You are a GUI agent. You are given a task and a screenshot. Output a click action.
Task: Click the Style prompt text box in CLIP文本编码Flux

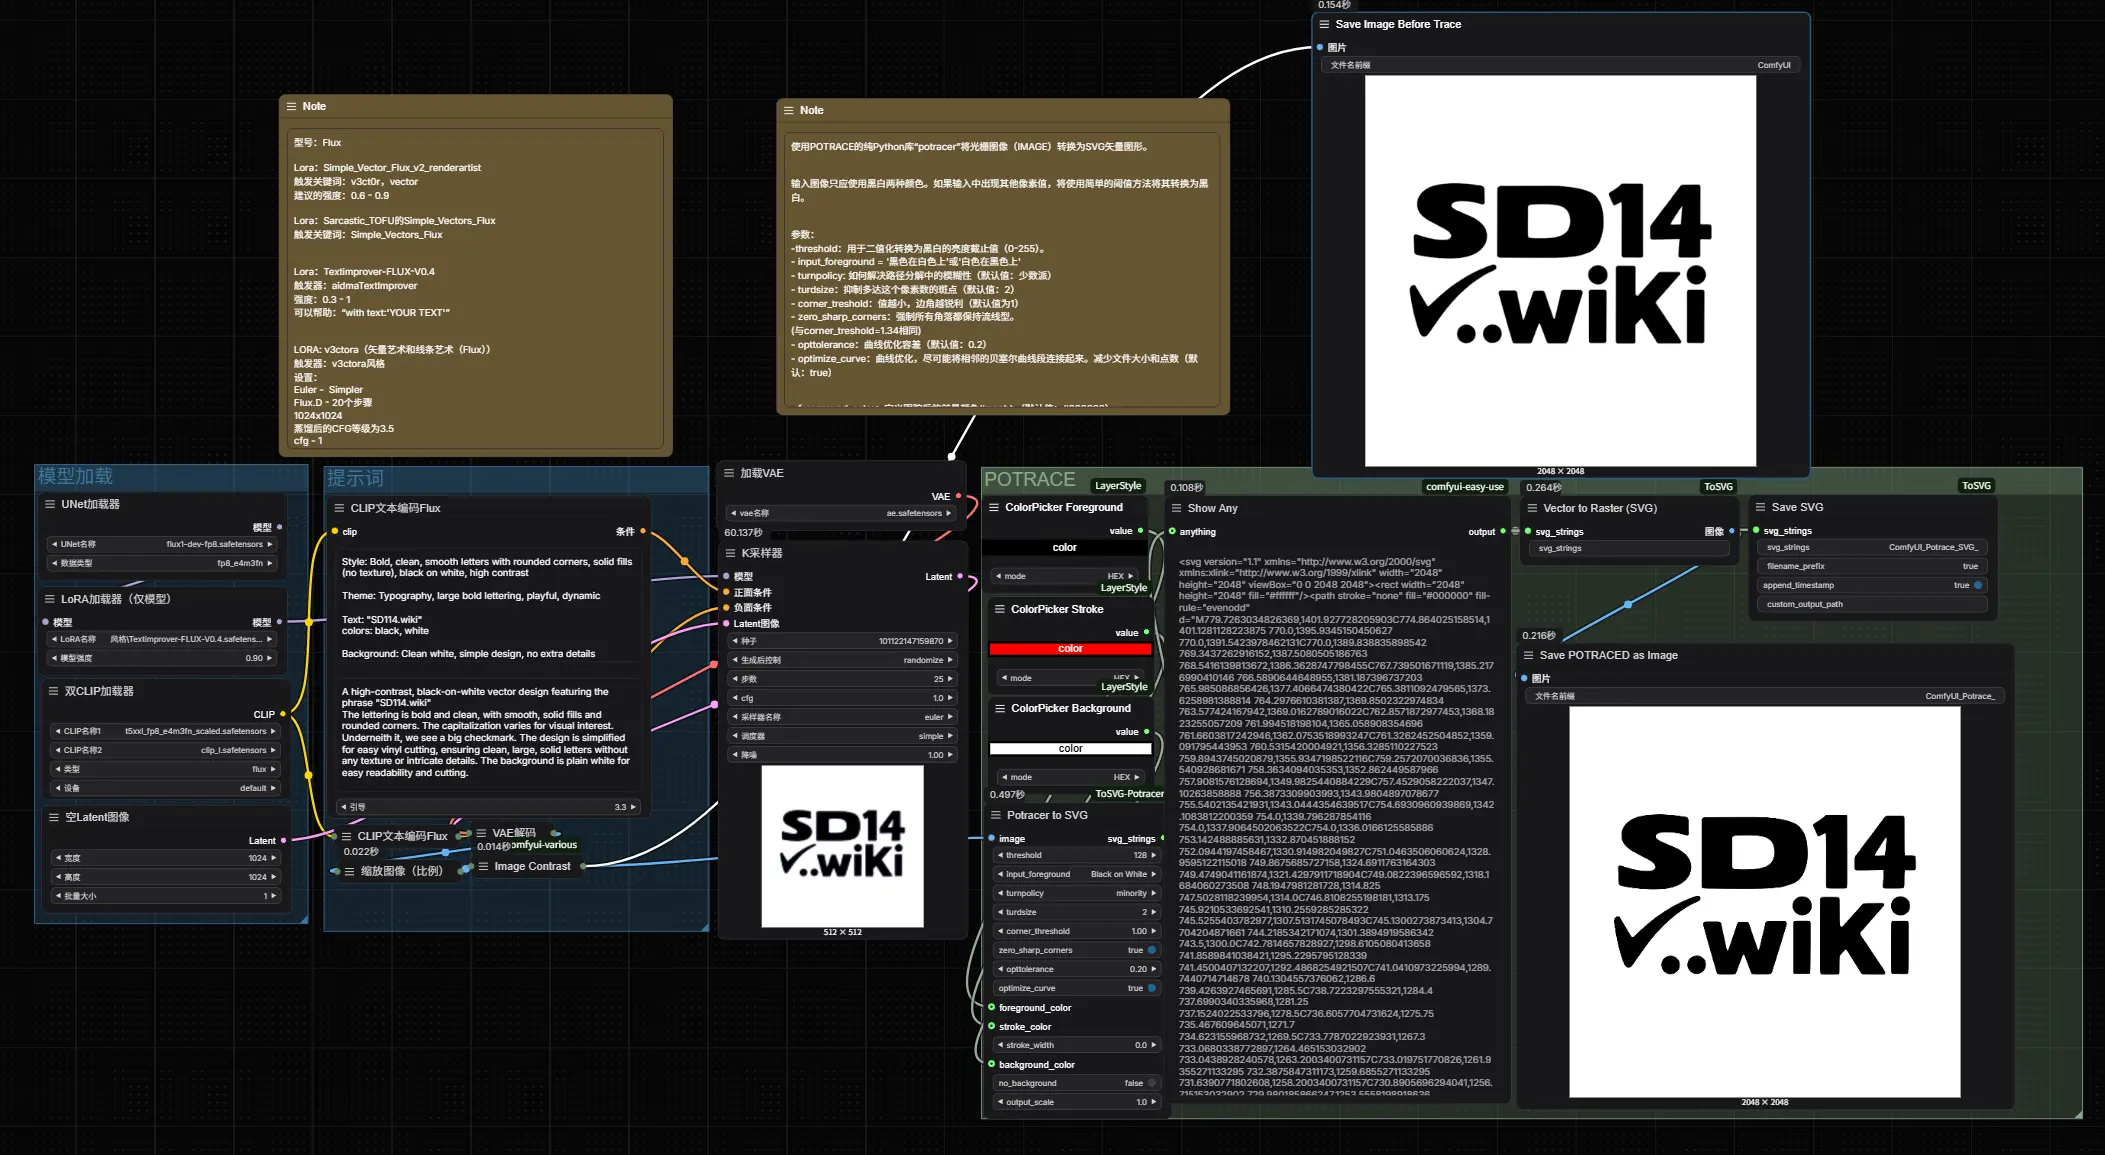click(488, 608)
